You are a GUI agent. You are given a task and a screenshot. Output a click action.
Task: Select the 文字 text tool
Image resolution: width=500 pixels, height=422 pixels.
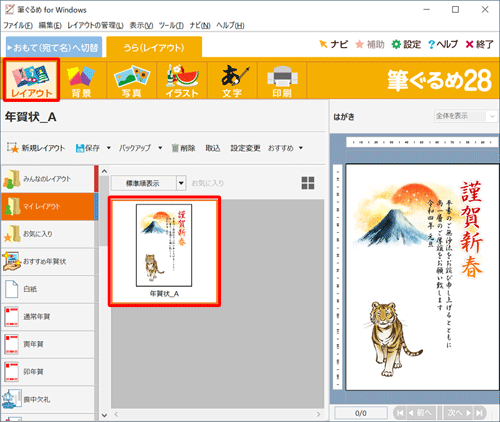[232, 81]
